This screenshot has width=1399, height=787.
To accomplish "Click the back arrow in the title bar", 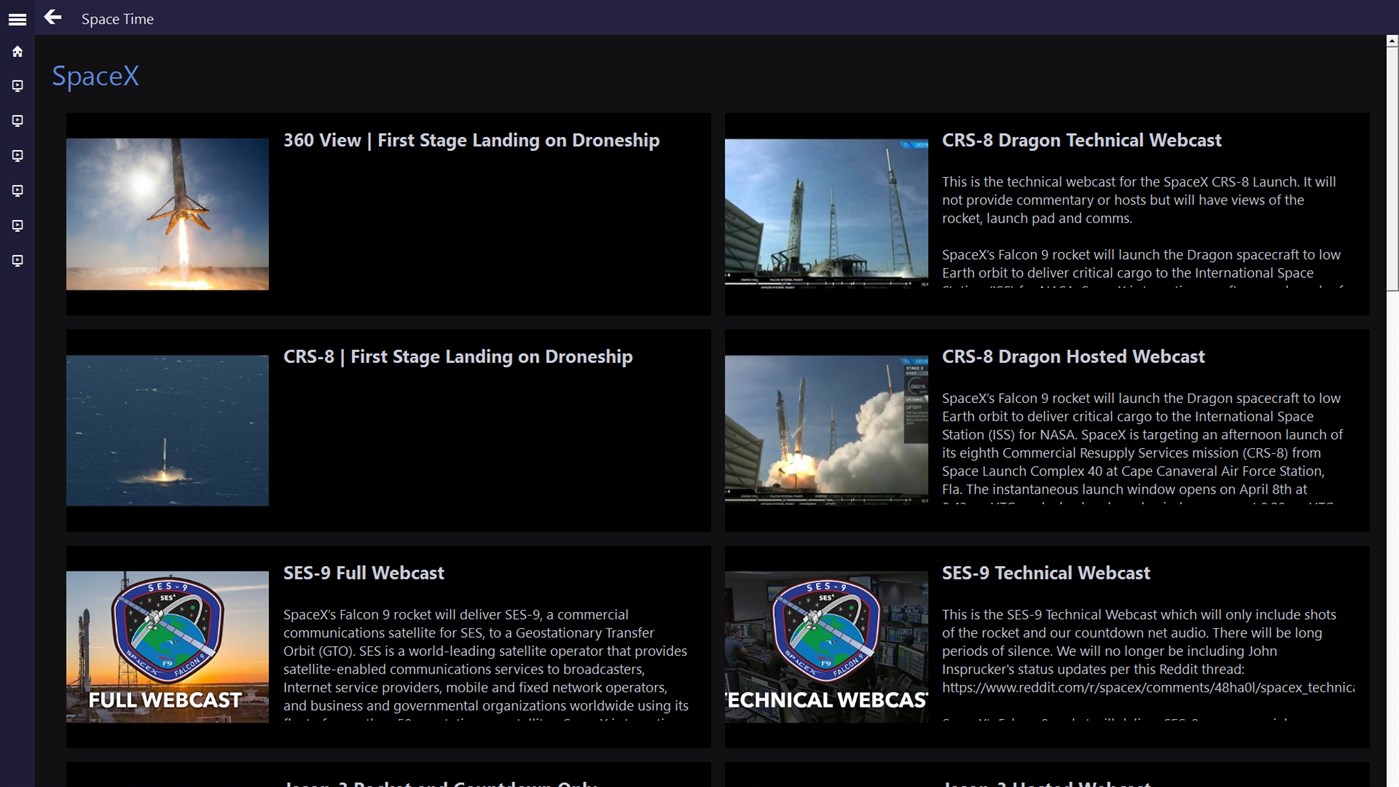I will tap(51, 17).
